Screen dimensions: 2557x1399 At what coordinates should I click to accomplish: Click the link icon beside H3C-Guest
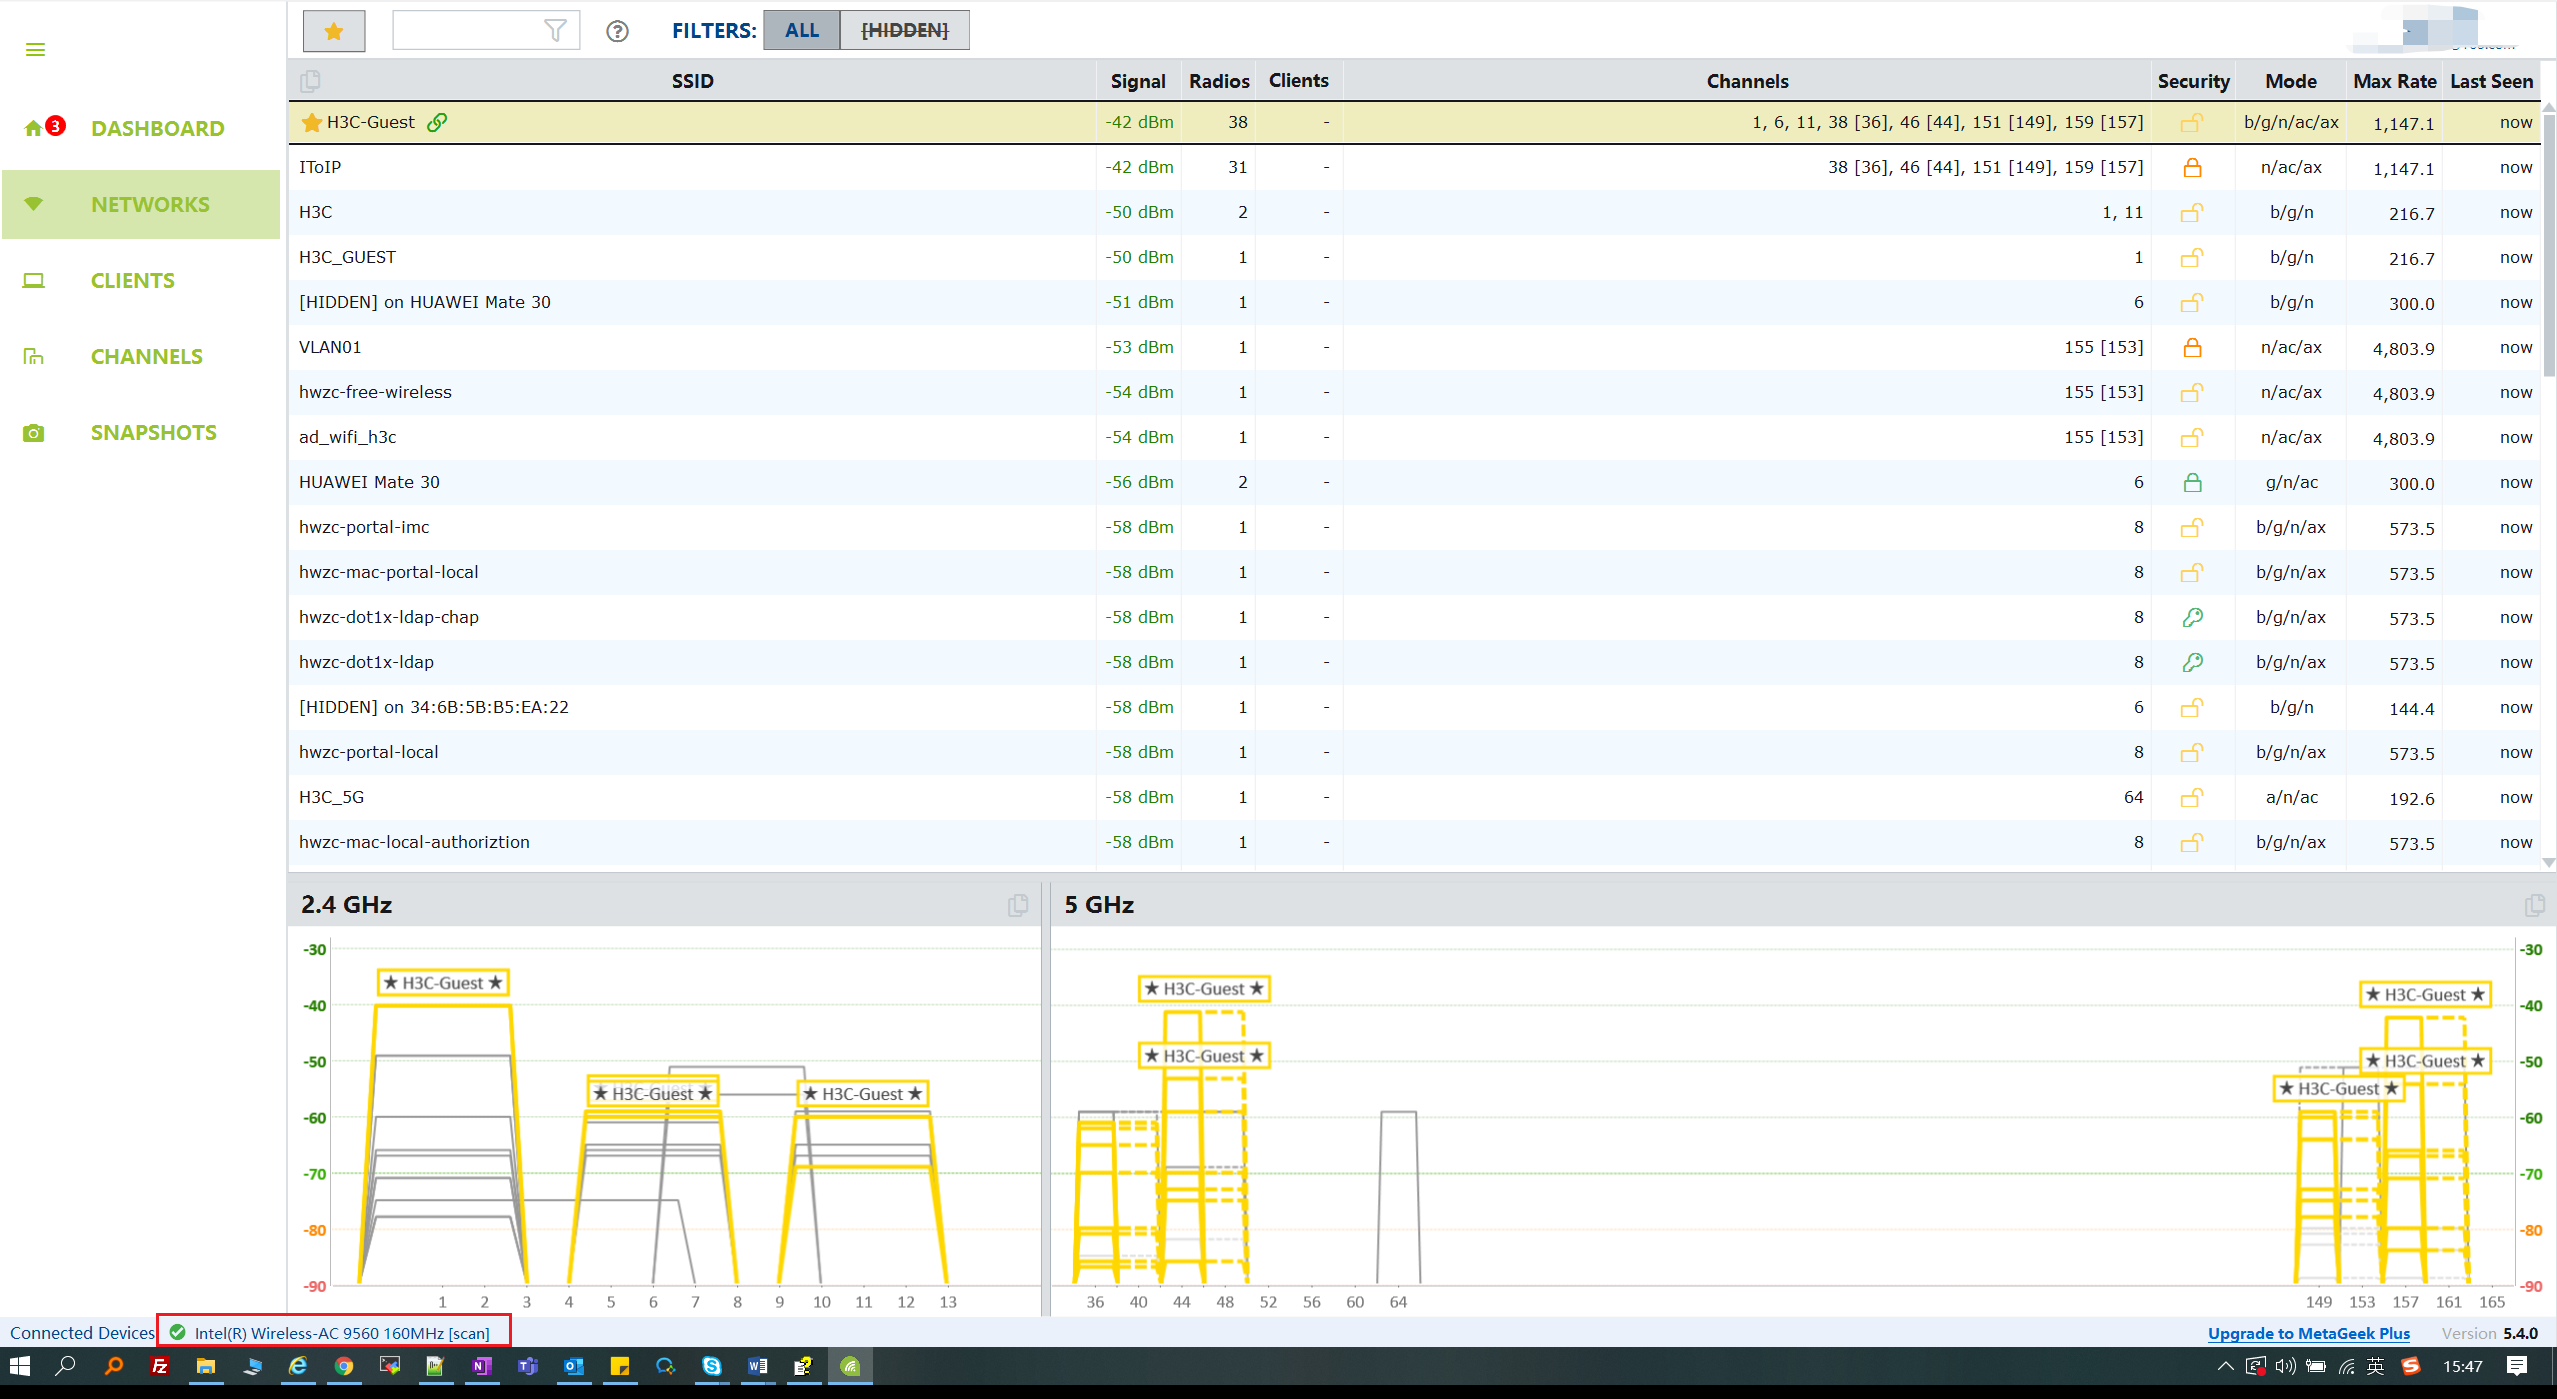click(437, 122)
